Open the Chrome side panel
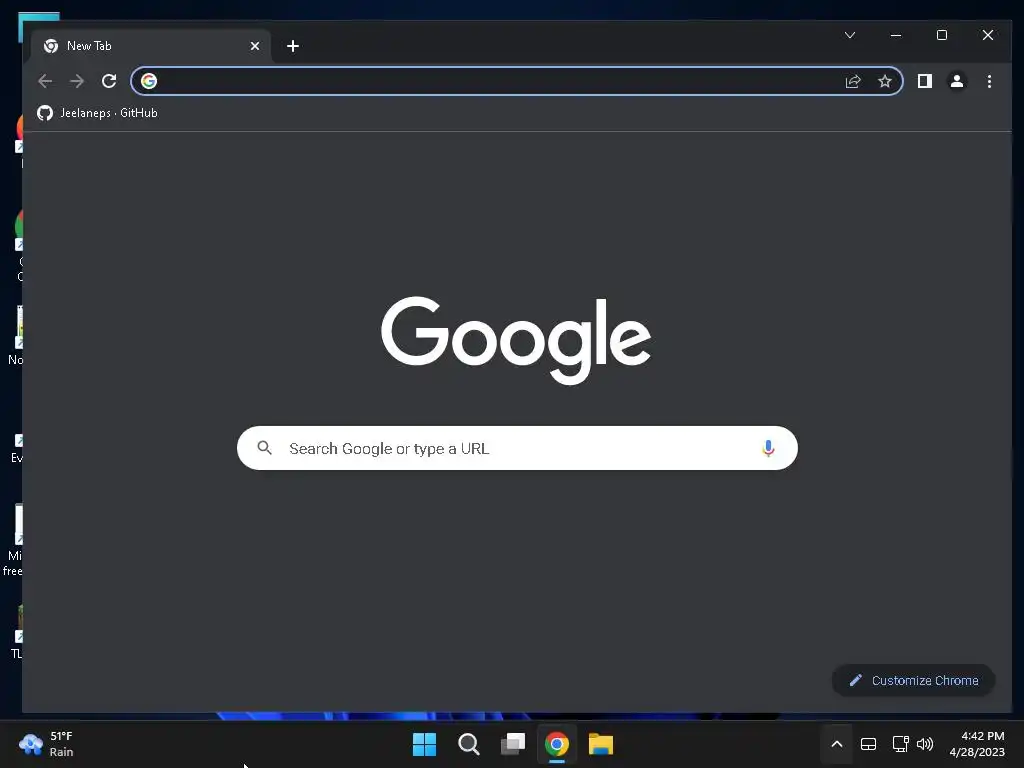Image resolution: width=1024 pixels, height=768 pixels. (x=925, y=81)
